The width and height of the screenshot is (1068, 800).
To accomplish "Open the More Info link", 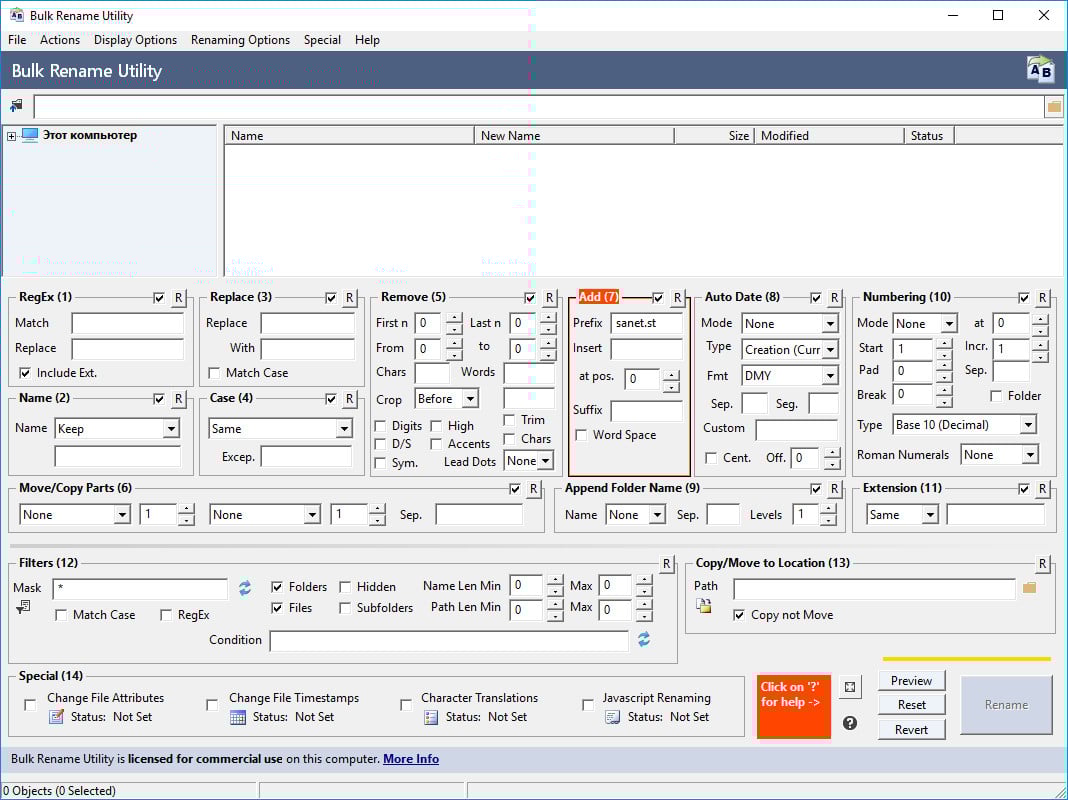I will pos(411,759).
